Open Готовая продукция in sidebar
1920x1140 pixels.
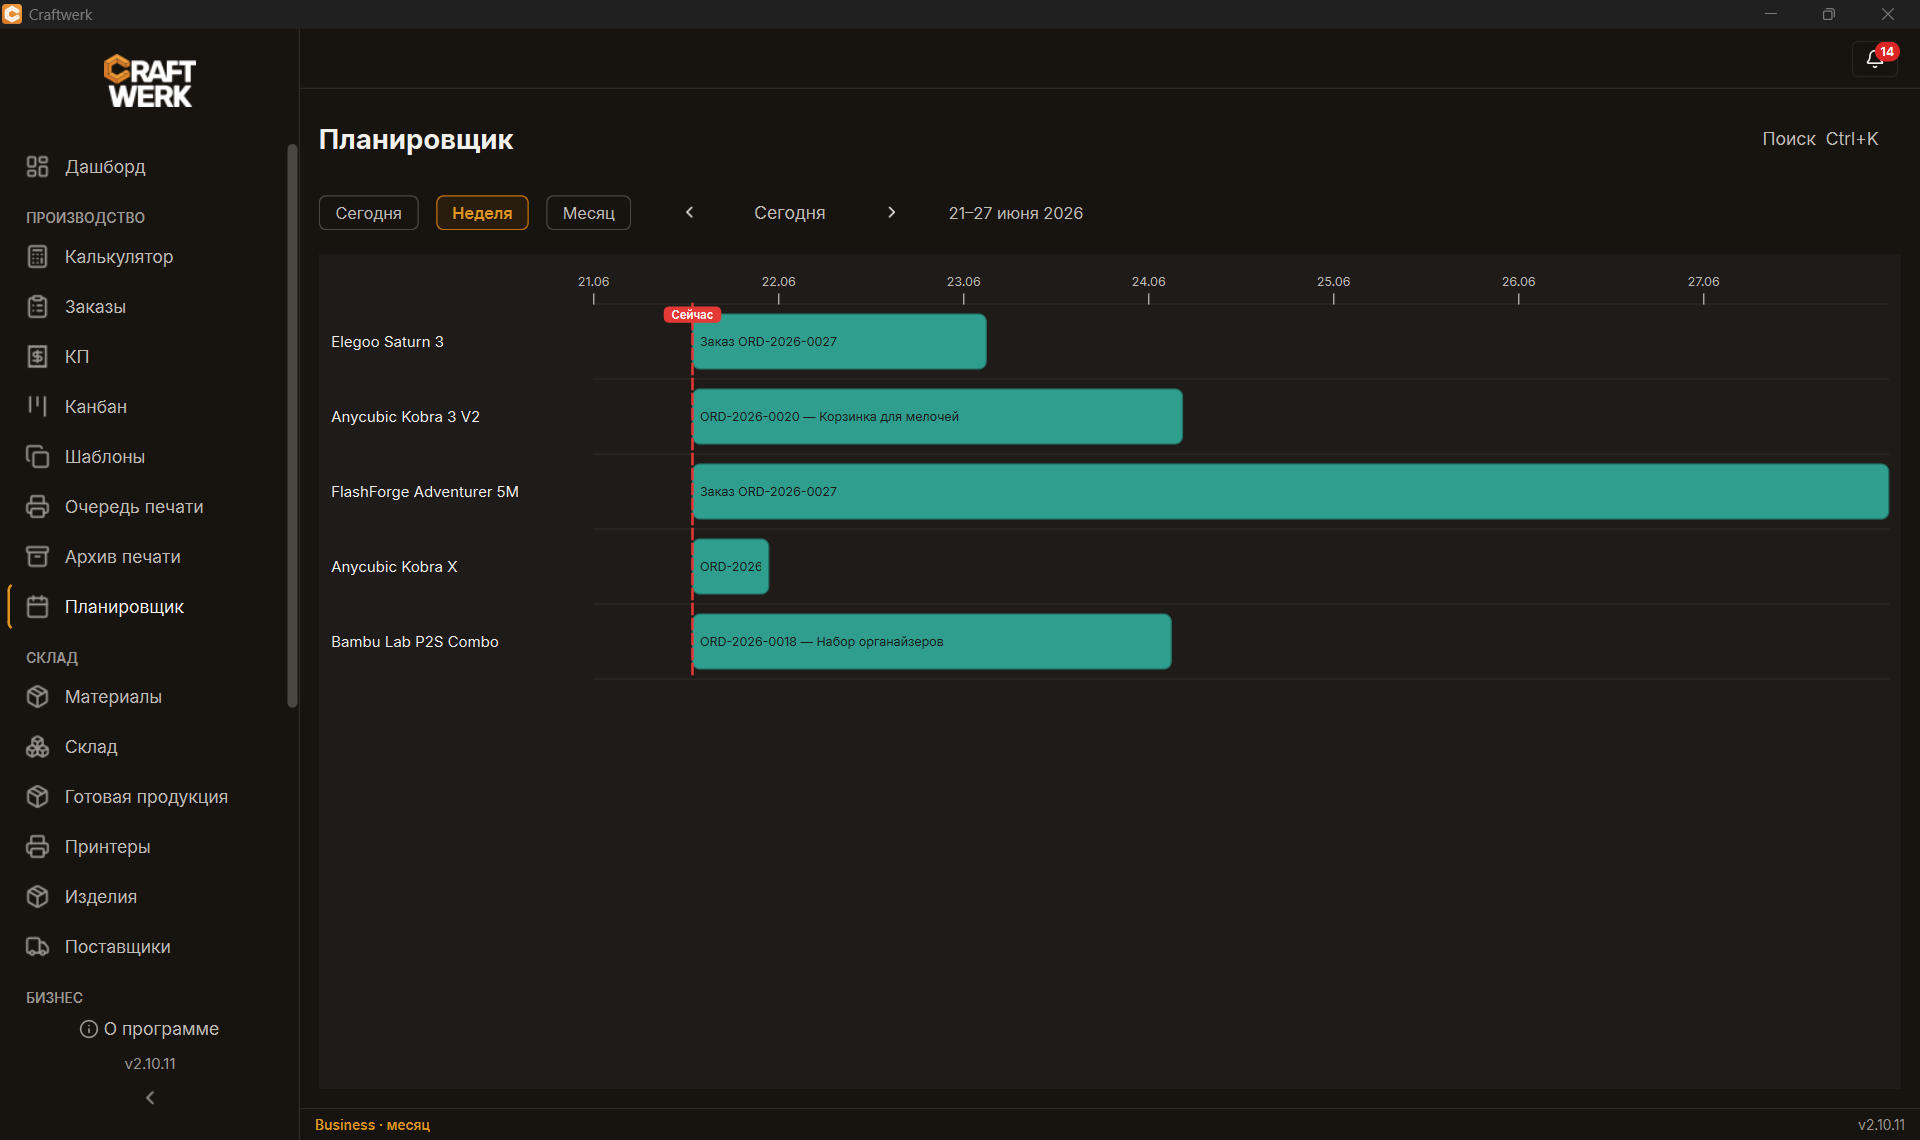point(146,797)
